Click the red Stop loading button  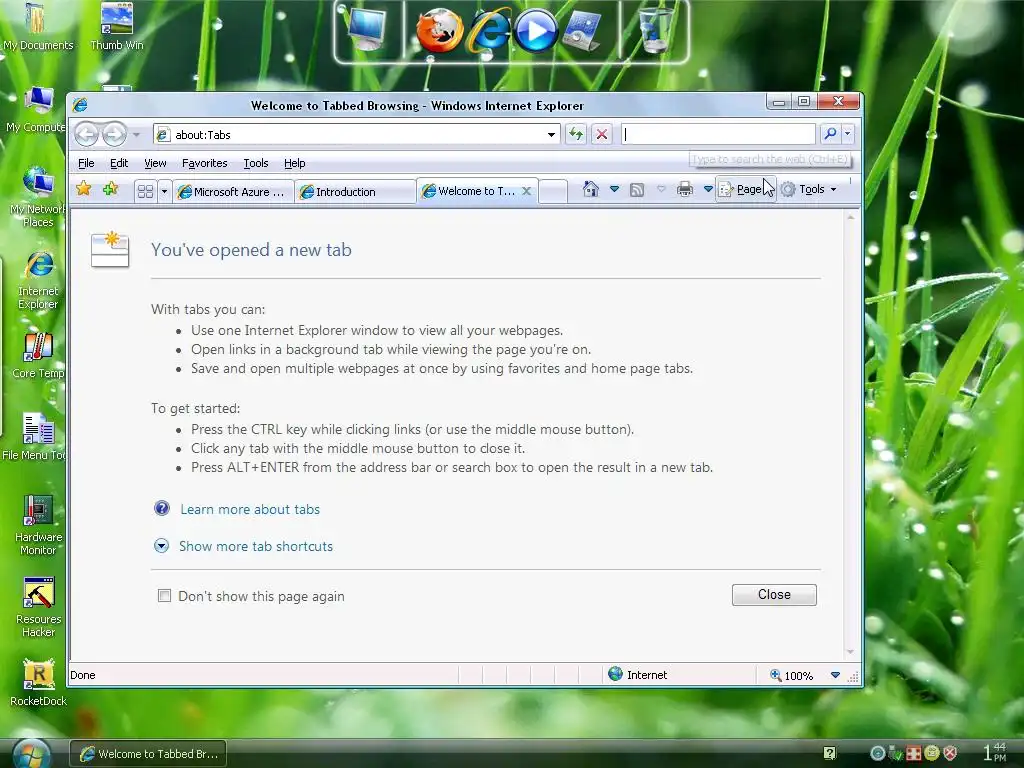pos(602,135)
